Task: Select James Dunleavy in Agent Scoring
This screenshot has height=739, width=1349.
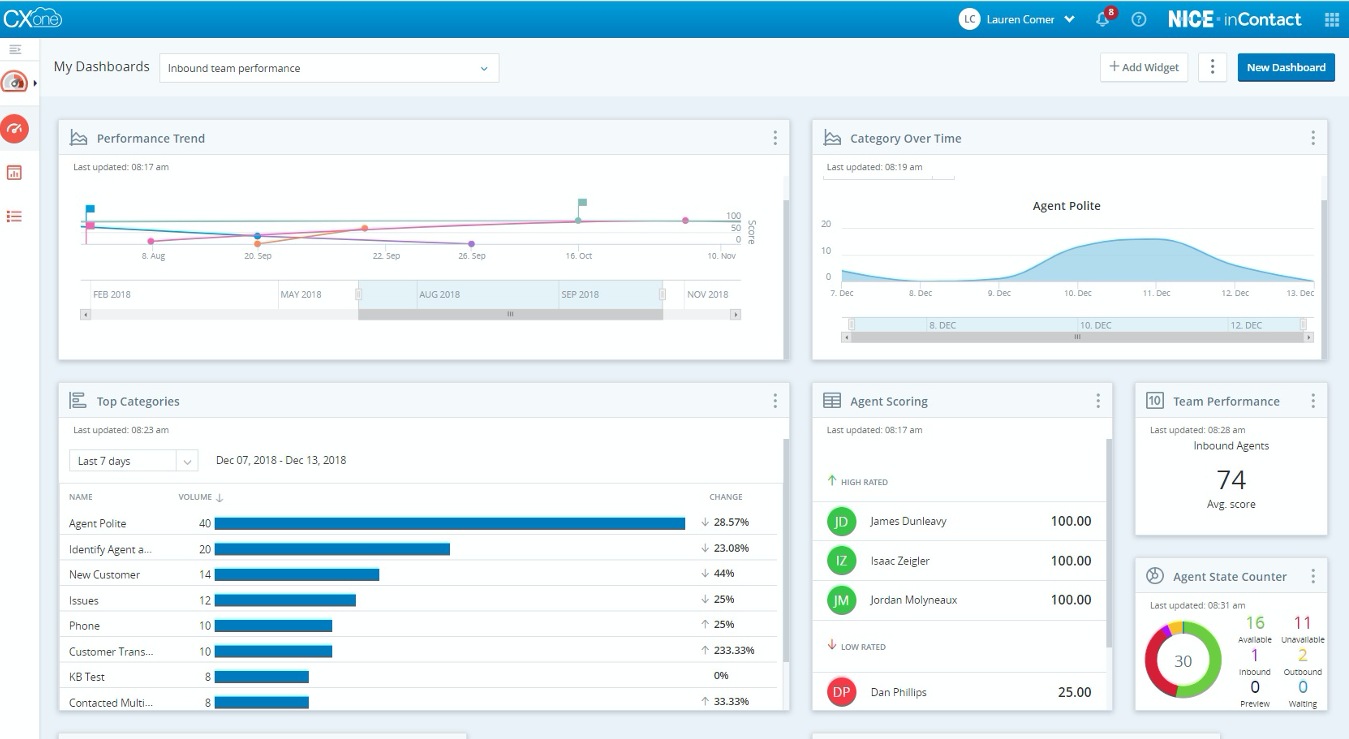Action: (x=908, y=521)
